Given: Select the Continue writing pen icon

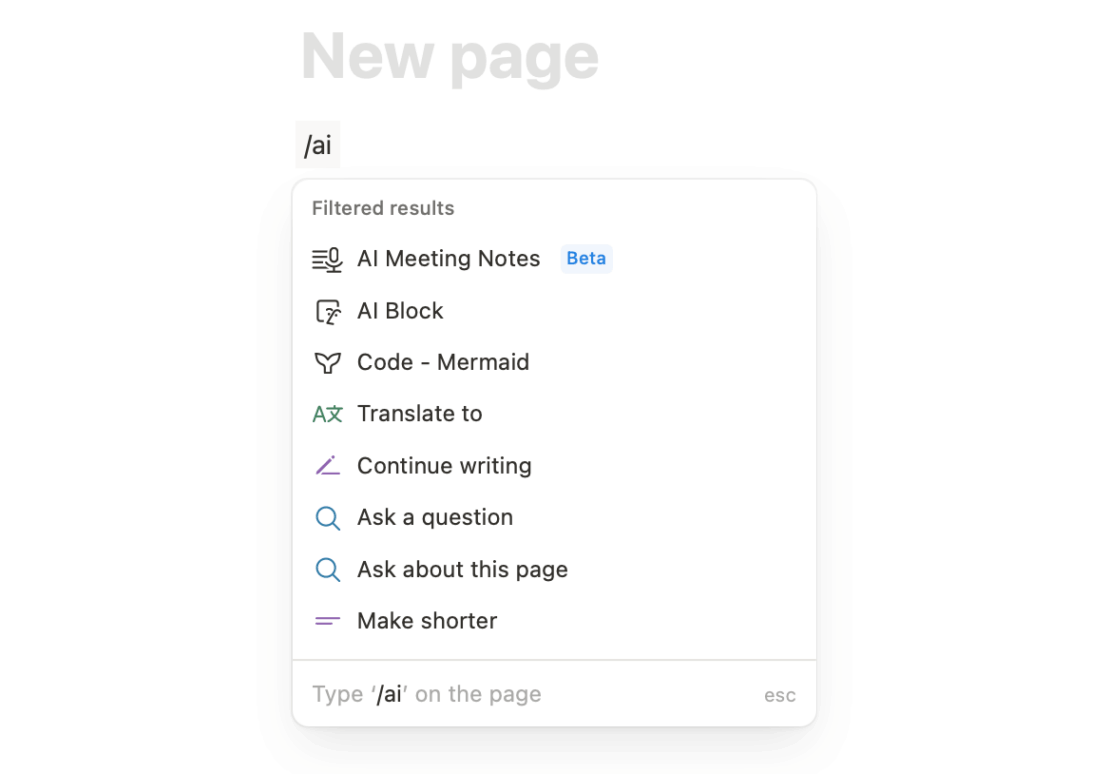Looking at the screenshot, I should point(327,465).
